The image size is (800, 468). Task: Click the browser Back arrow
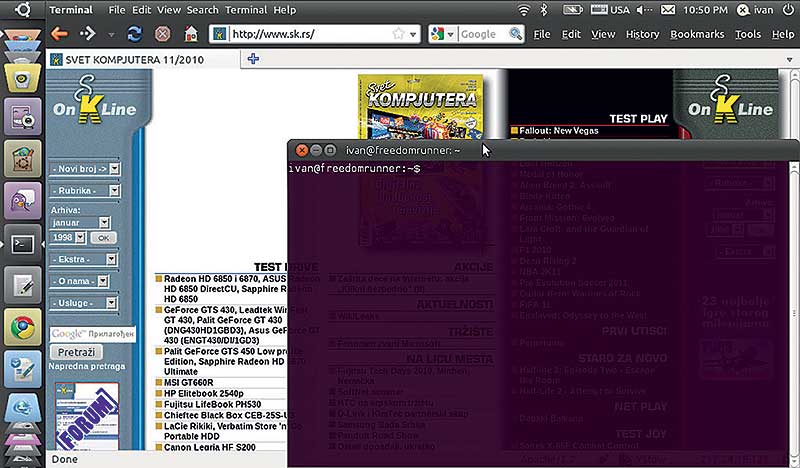click(x=60, y=34)
